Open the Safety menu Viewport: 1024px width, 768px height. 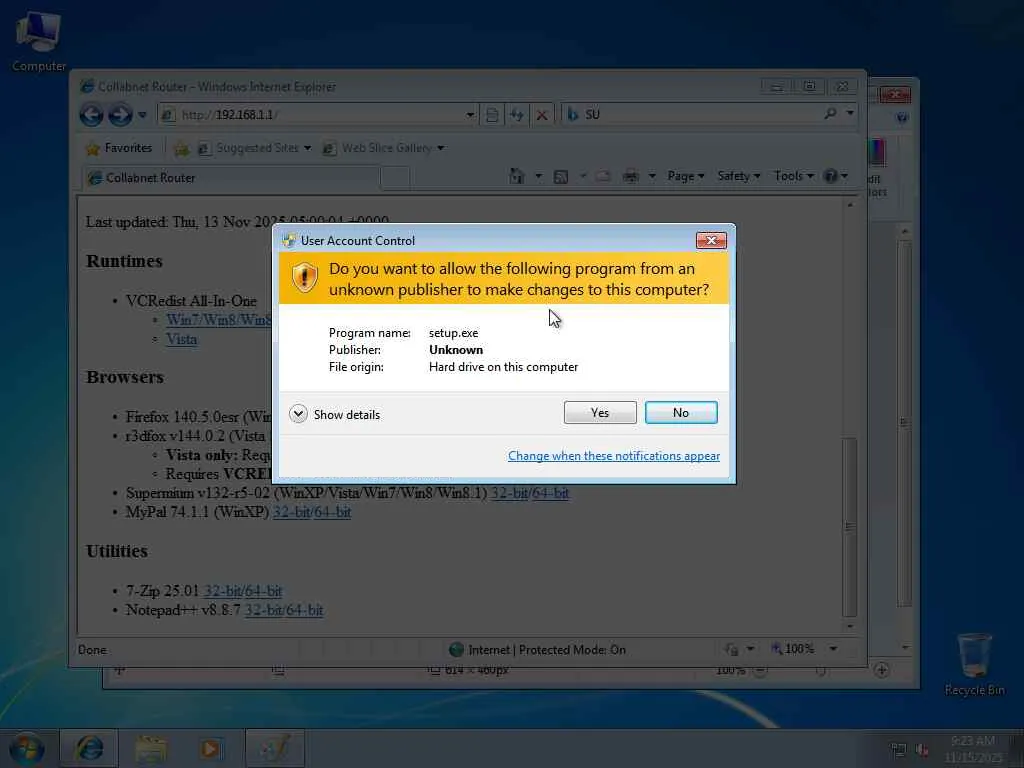coord(739,176)
